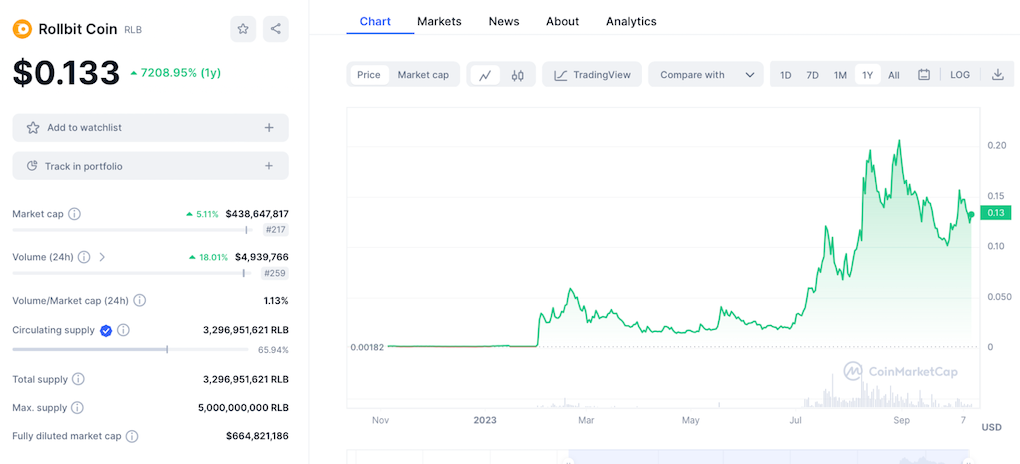Set chart range to 7D
Viewport: 1020px width, 464px height.
(812, 75)
